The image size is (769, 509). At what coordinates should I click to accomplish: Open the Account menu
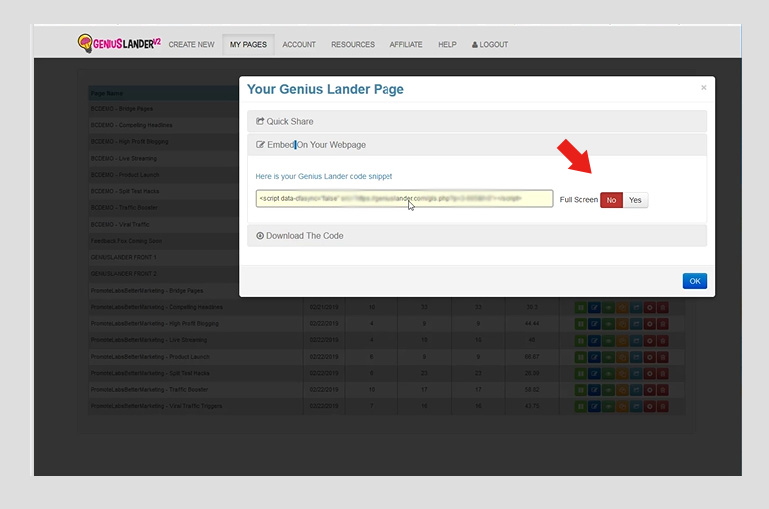(299, 45)
